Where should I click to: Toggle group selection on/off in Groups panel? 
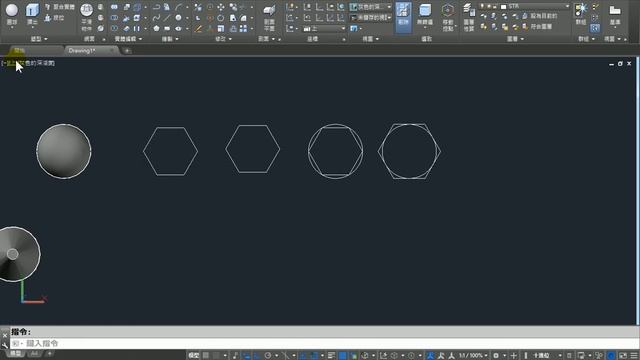(x=595, y=28)
